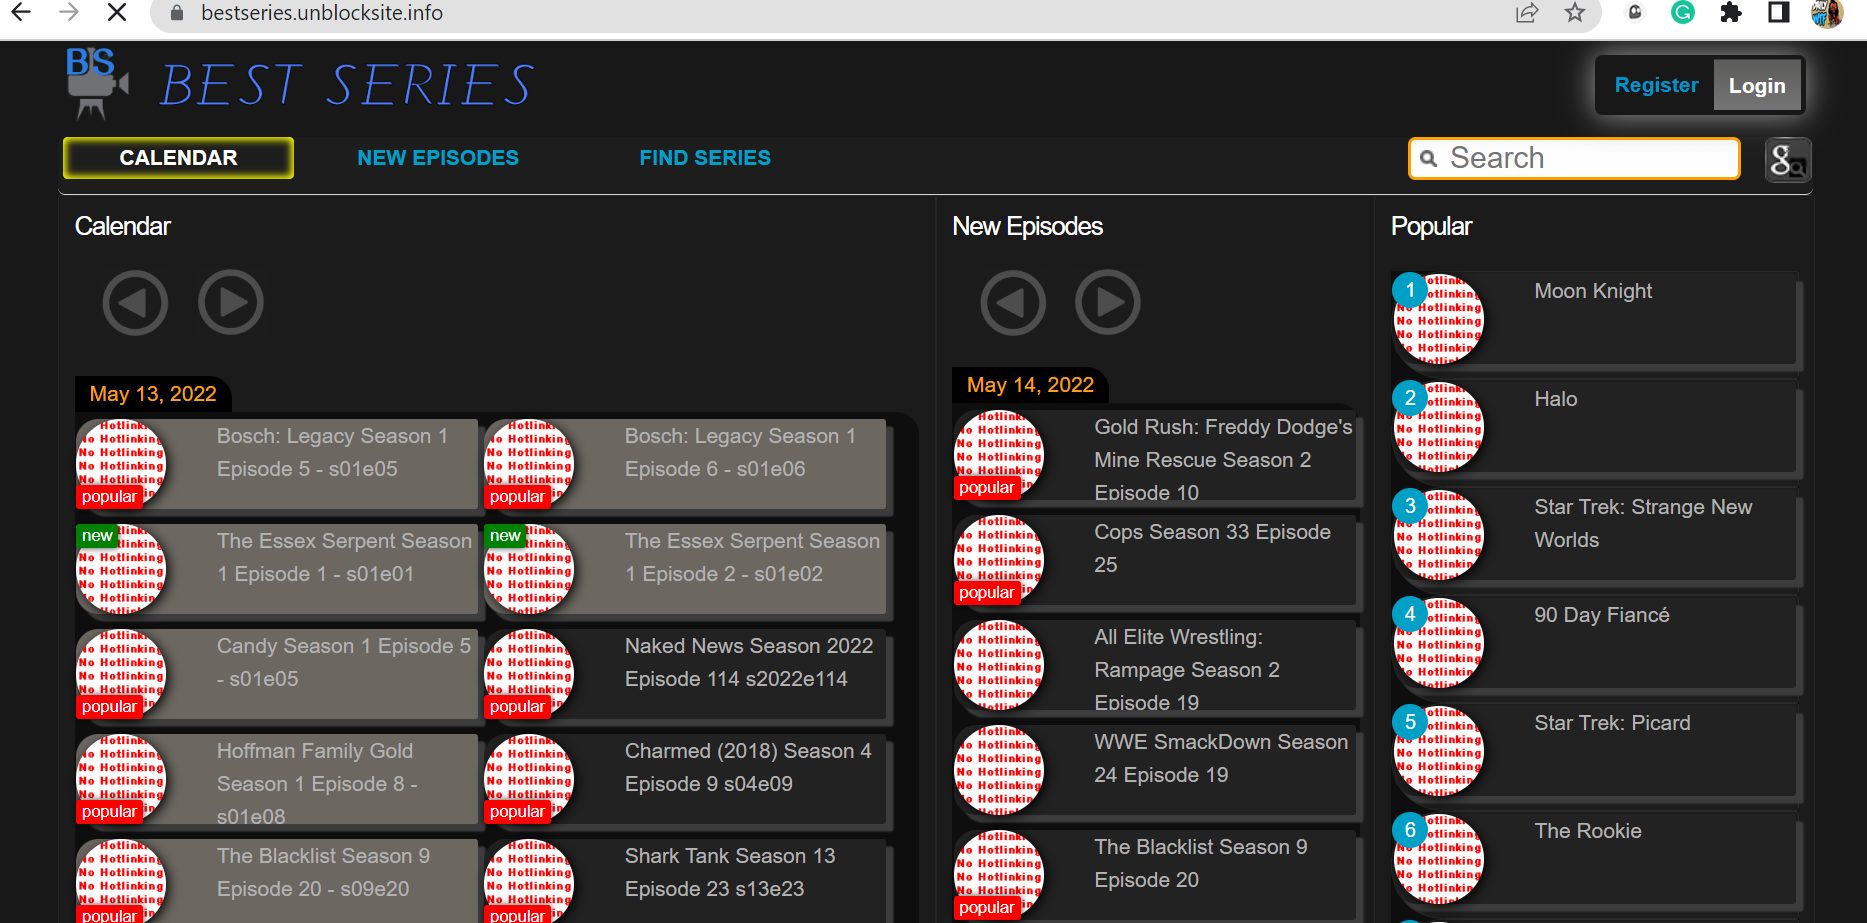Open Moon Knight from Popular list
The height and width of the screenshot is (923, 1867).
click(x=1593, y=291)
